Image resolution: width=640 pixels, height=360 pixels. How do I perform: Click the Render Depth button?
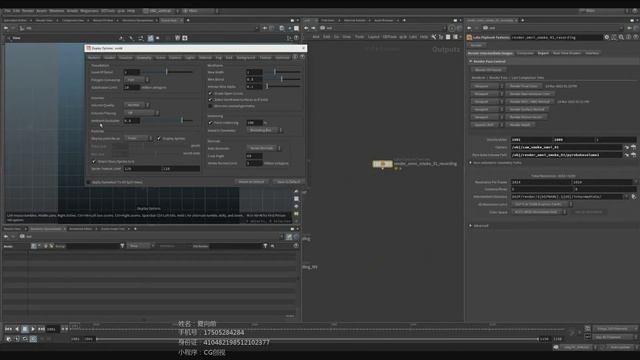point(520,124)
